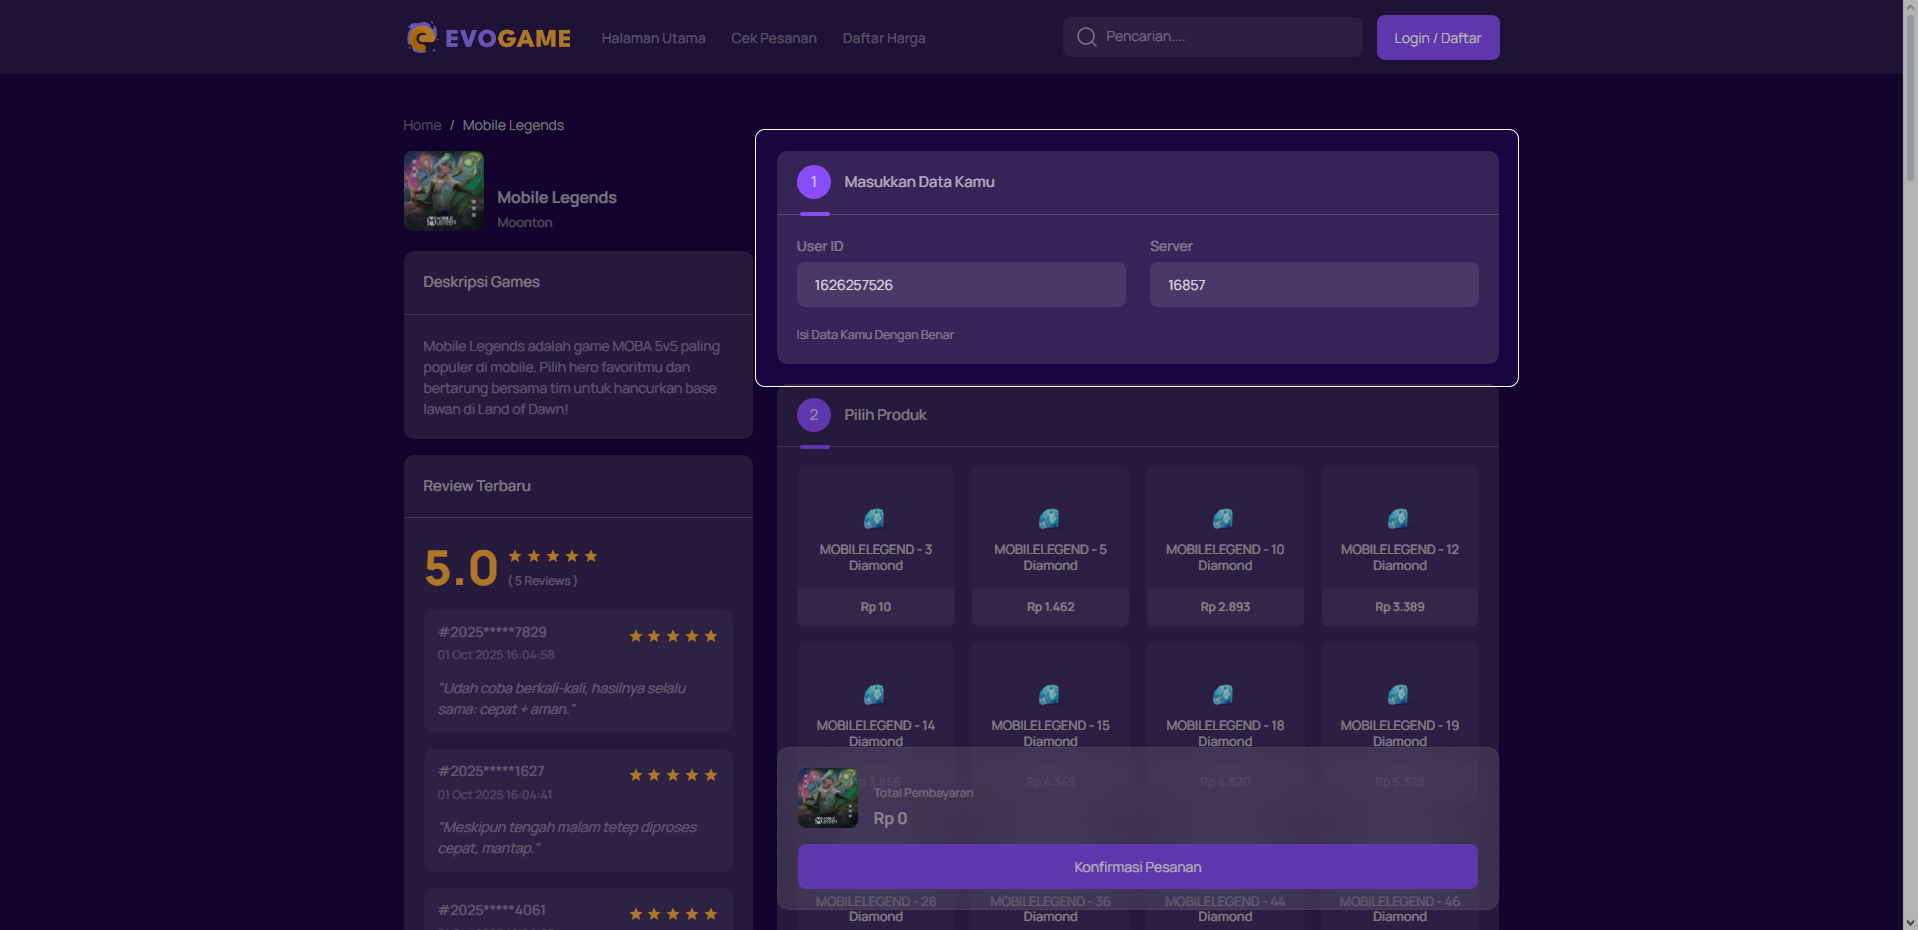Viewport: 1918px width, 930px height.
Task: Click review ID #2025*****1627
Action: [x=491, y=771]
